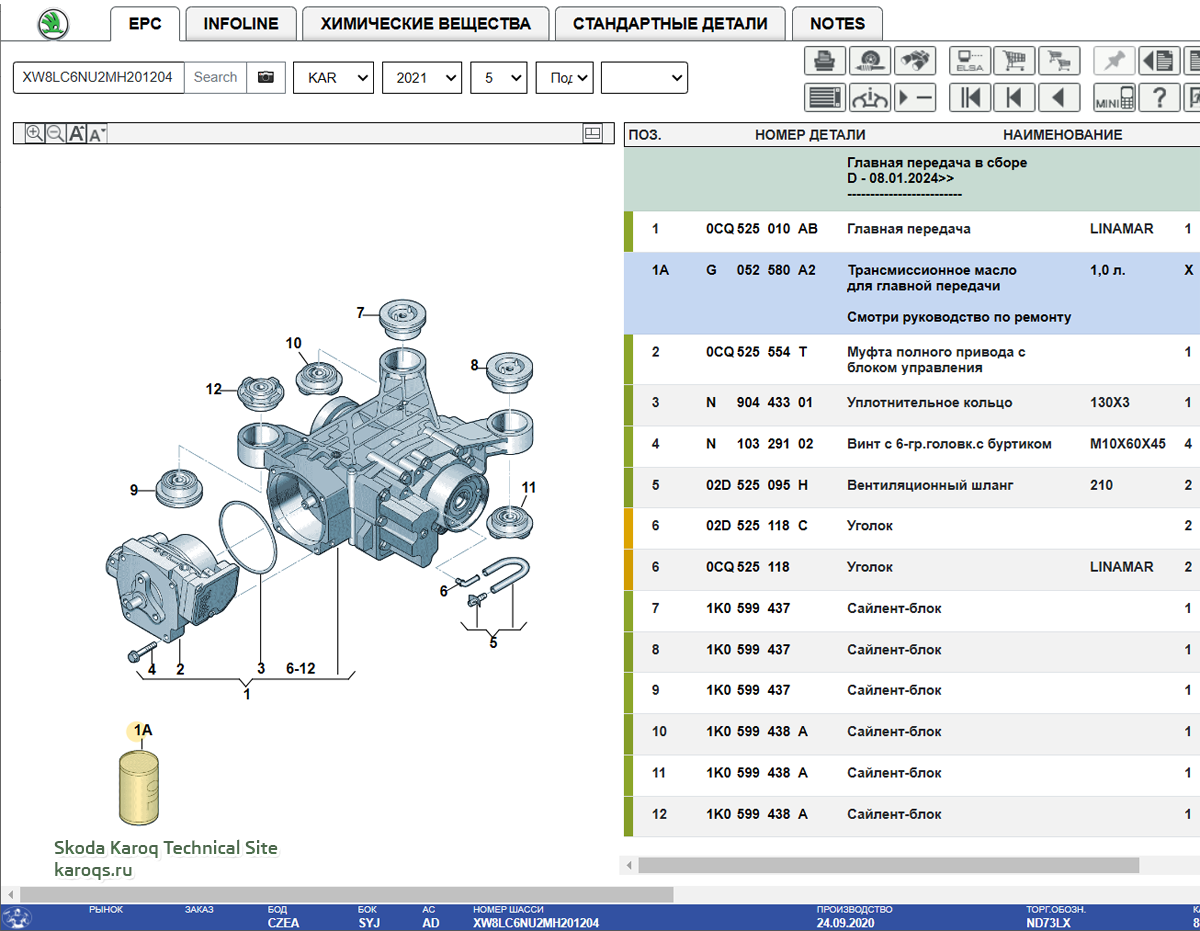Zoom in on the parts diagram
This screenshot has height=931, width=1200.
coord(35,133)
